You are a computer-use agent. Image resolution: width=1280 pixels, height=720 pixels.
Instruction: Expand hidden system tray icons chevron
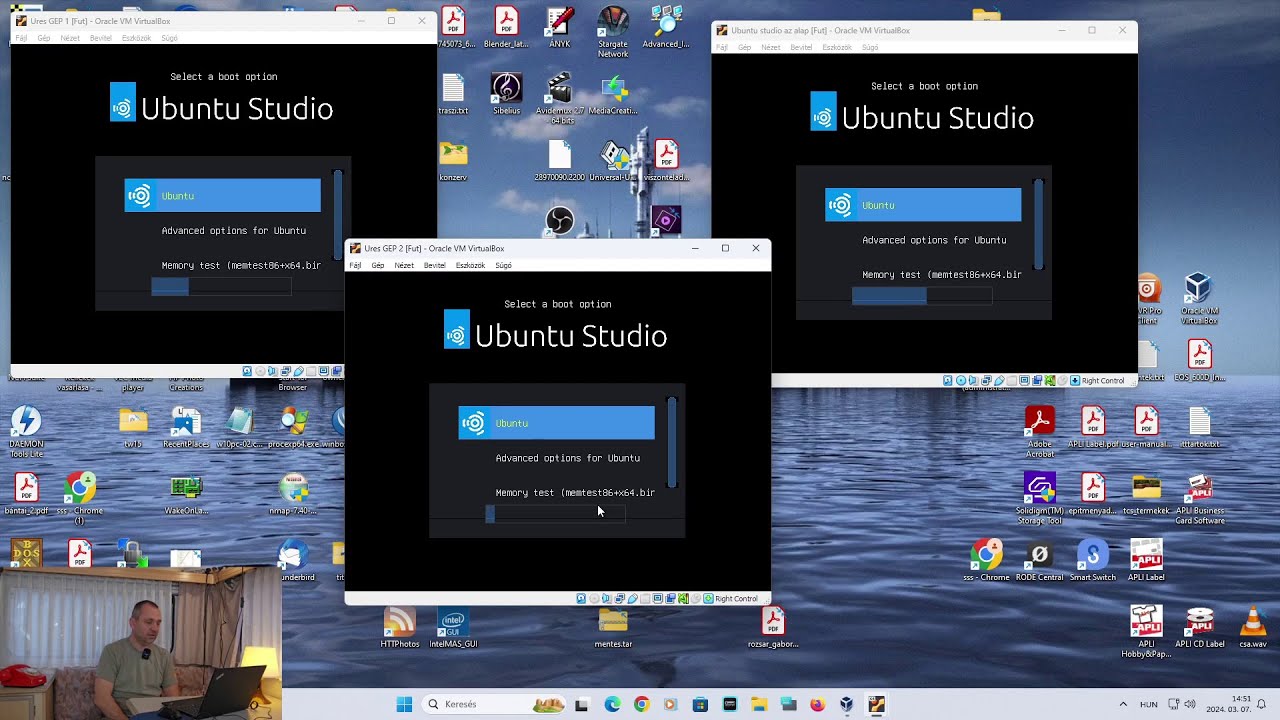coord(1123,704)
